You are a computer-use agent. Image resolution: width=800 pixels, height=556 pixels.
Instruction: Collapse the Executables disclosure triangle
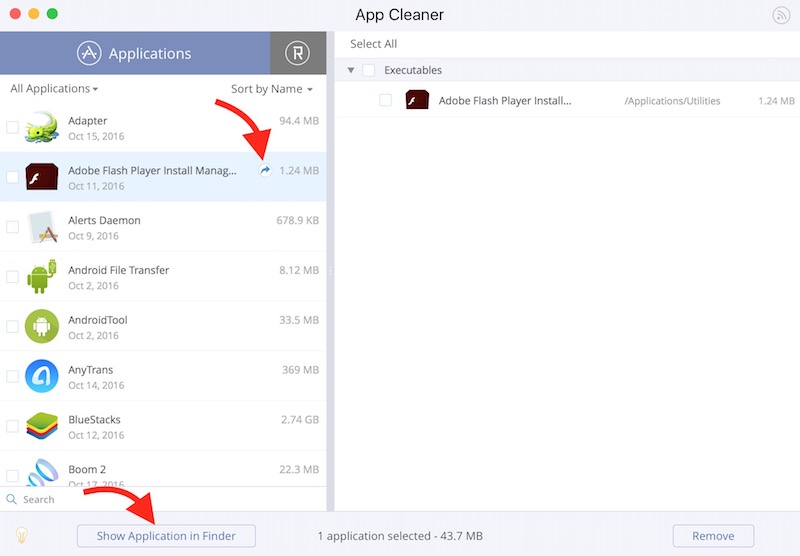click(351, 71)
